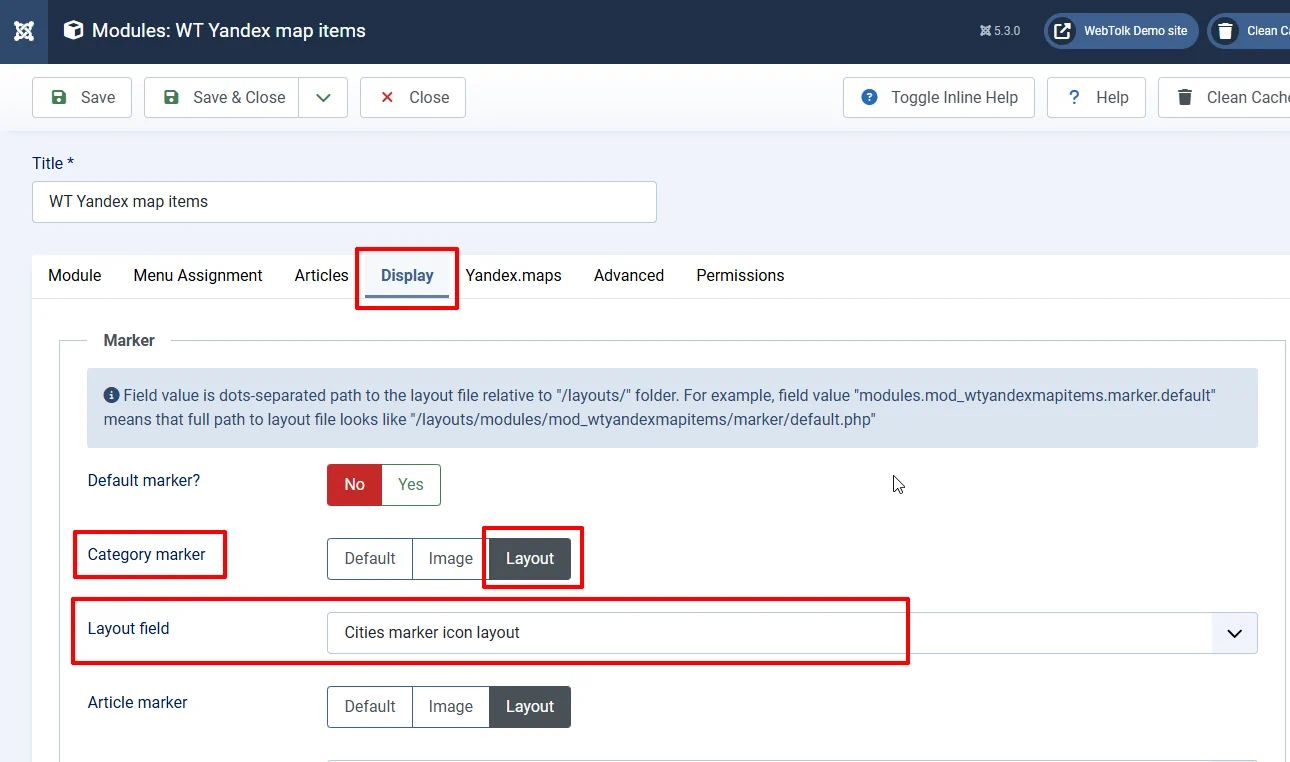The height and width of the screenshot is (762, 1290).
Task: Click the Close button
Action: point(413,97)
